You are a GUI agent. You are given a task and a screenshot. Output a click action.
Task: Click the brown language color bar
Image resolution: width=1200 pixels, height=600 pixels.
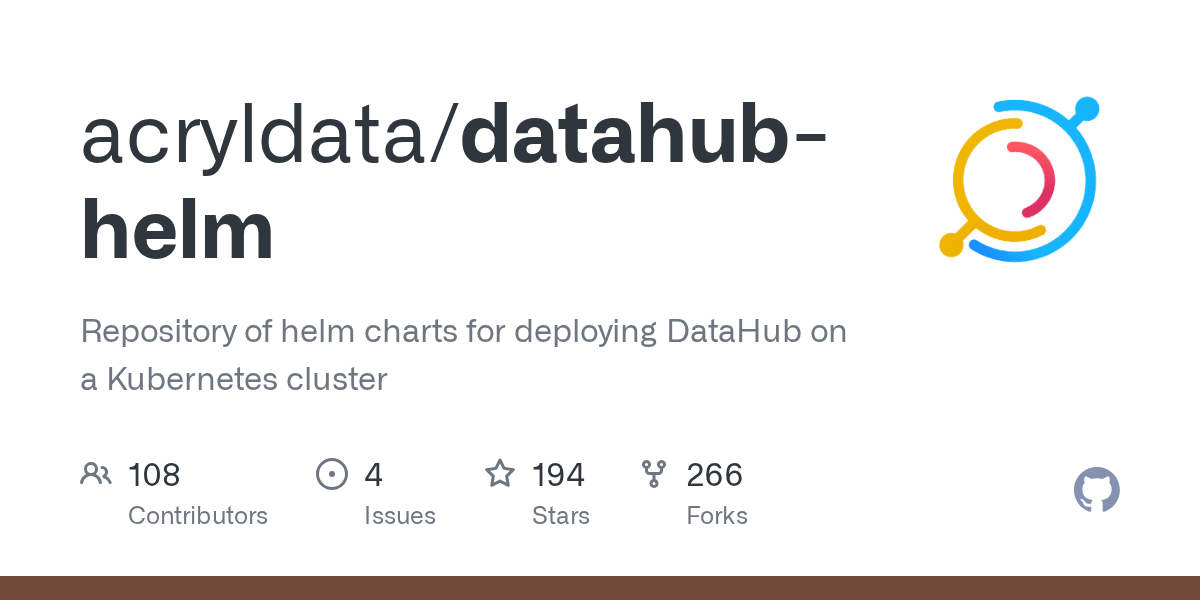coord(600,588)
